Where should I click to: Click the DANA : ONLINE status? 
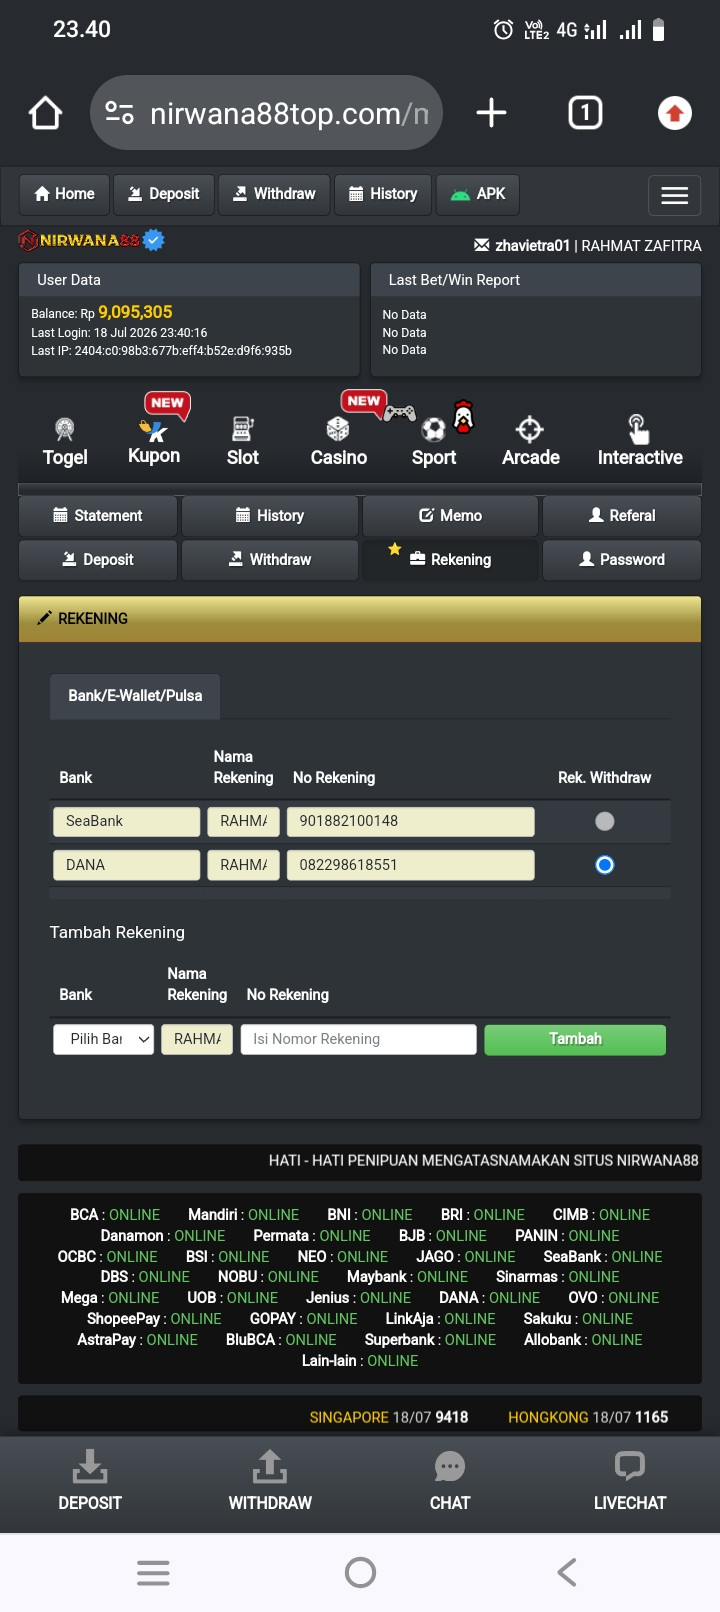pos(490,1298)
